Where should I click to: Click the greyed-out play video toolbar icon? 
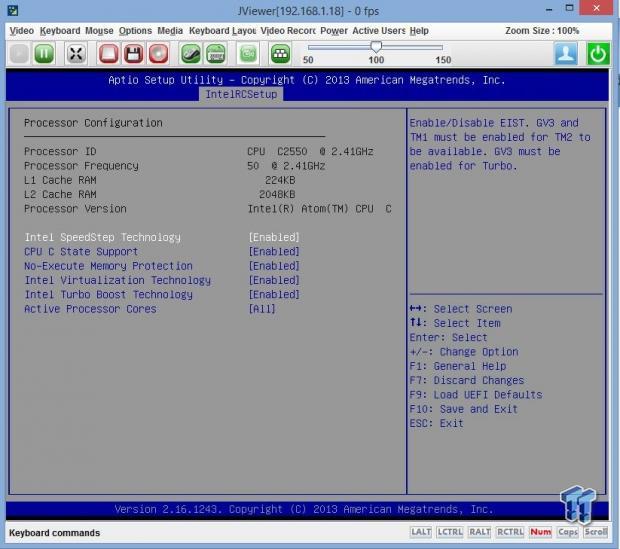pyautogui.click(x=19, y=54)
